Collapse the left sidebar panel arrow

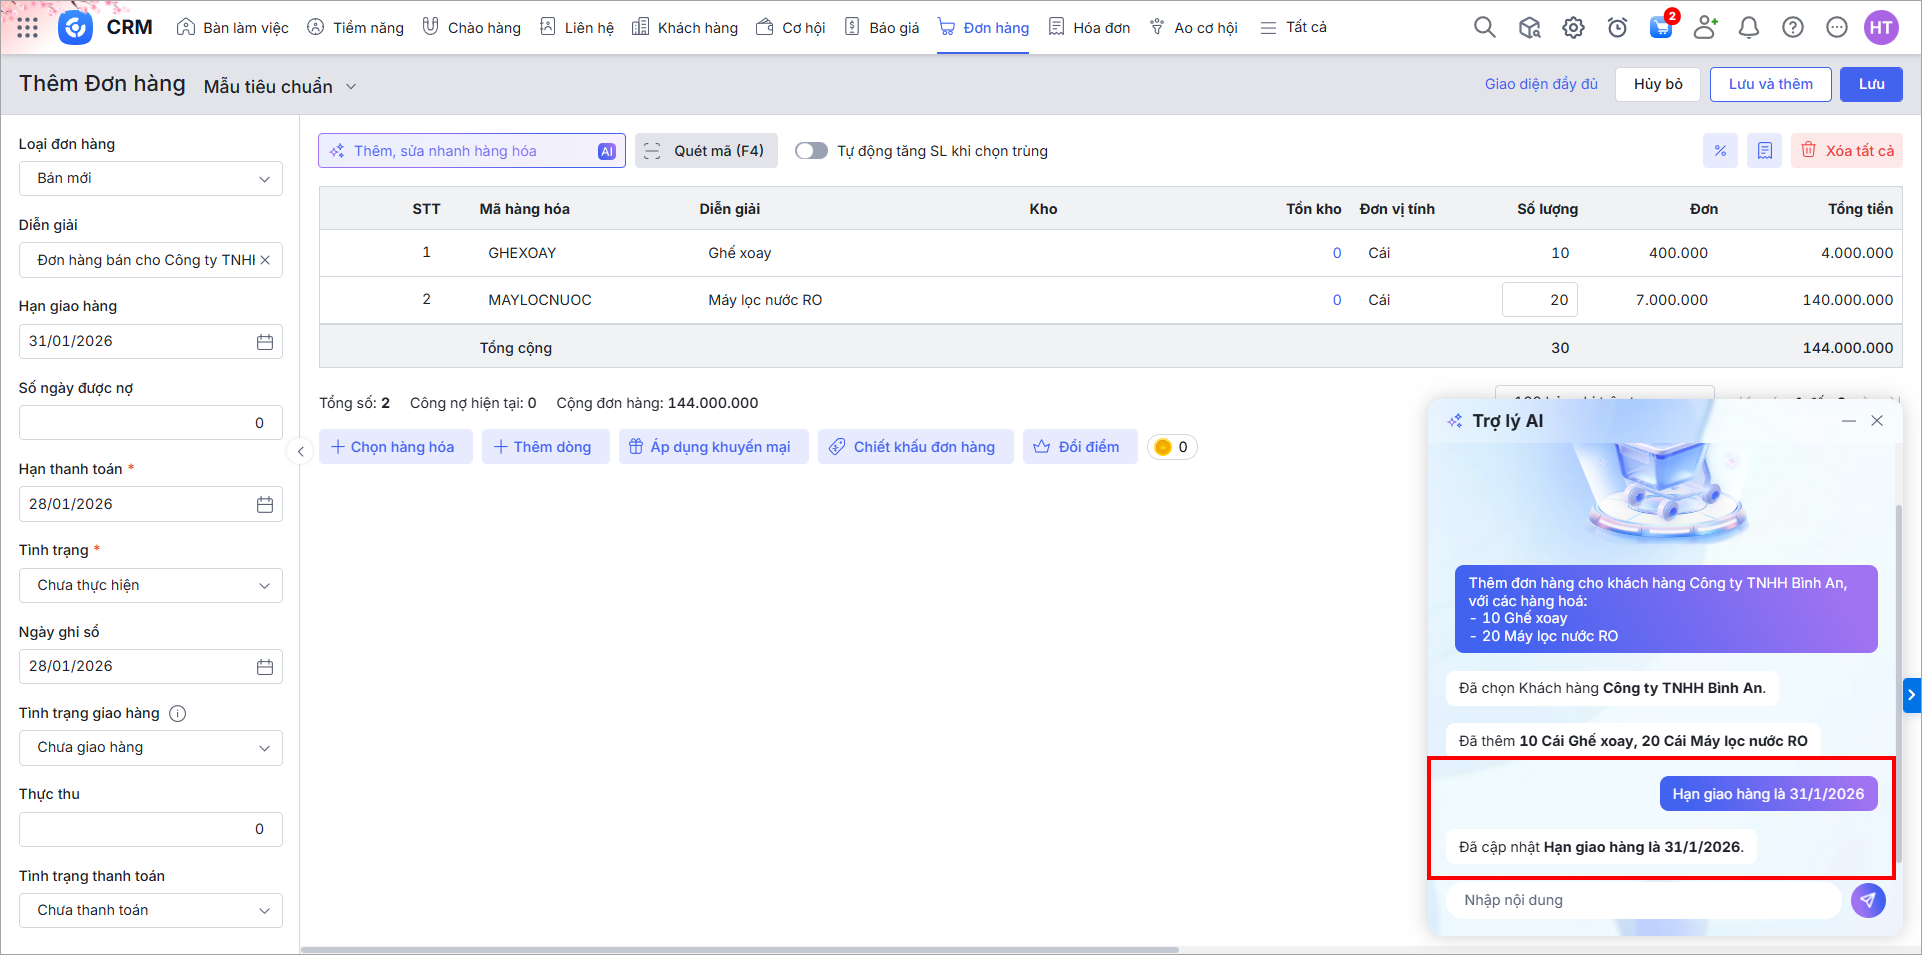click(x=300, y=452)
